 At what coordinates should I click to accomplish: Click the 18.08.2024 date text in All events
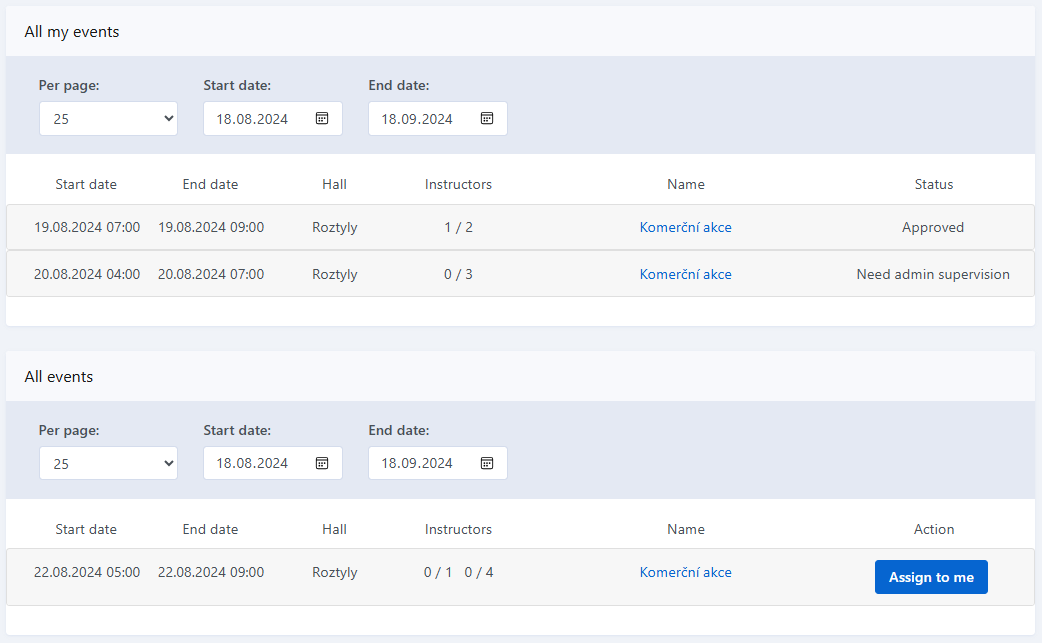pyautogui.click(x=252, y=463)
